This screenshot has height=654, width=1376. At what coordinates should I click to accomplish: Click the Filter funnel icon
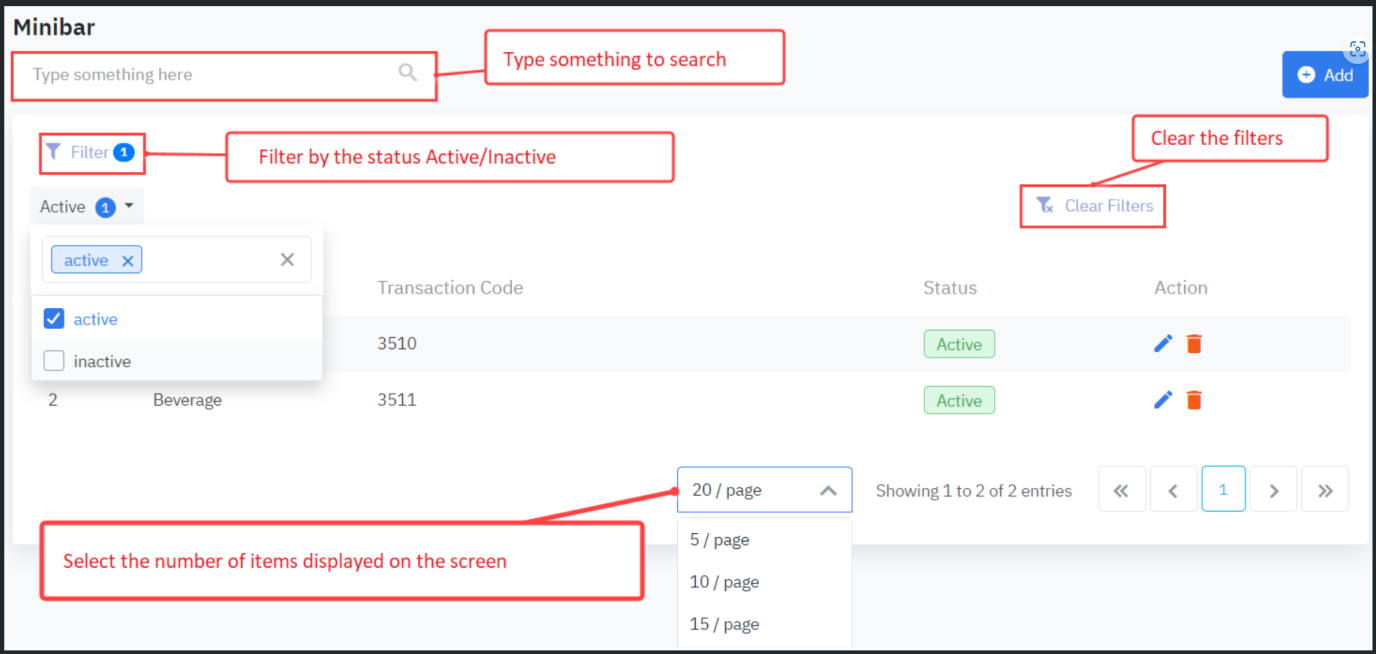pyautogui.click(x=53, y=152)
